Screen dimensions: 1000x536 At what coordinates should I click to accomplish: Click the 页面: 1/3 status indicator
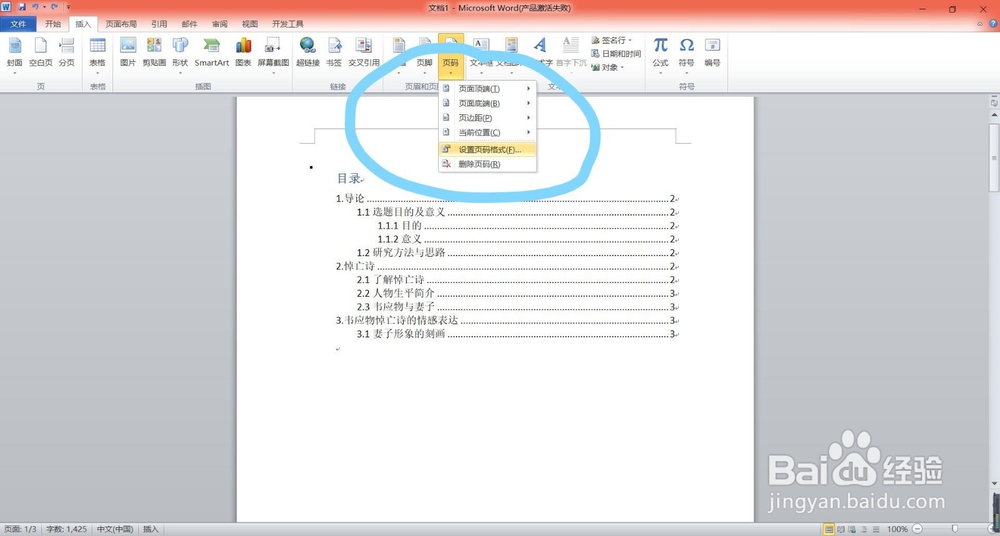coord(20,529)
